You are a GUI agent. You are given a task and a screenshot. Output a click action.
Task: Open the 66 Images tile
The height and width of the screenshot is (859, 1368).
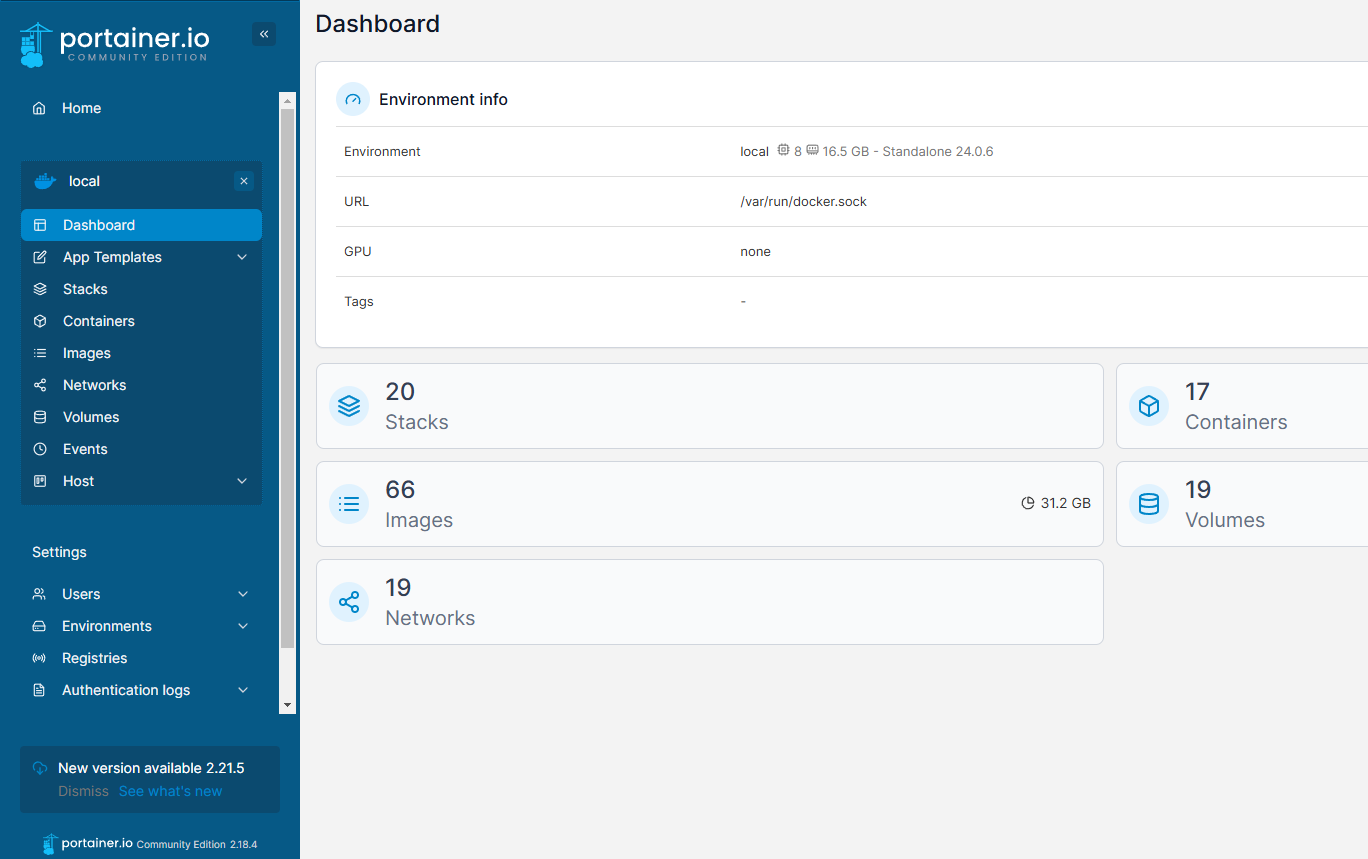point(710,504)
